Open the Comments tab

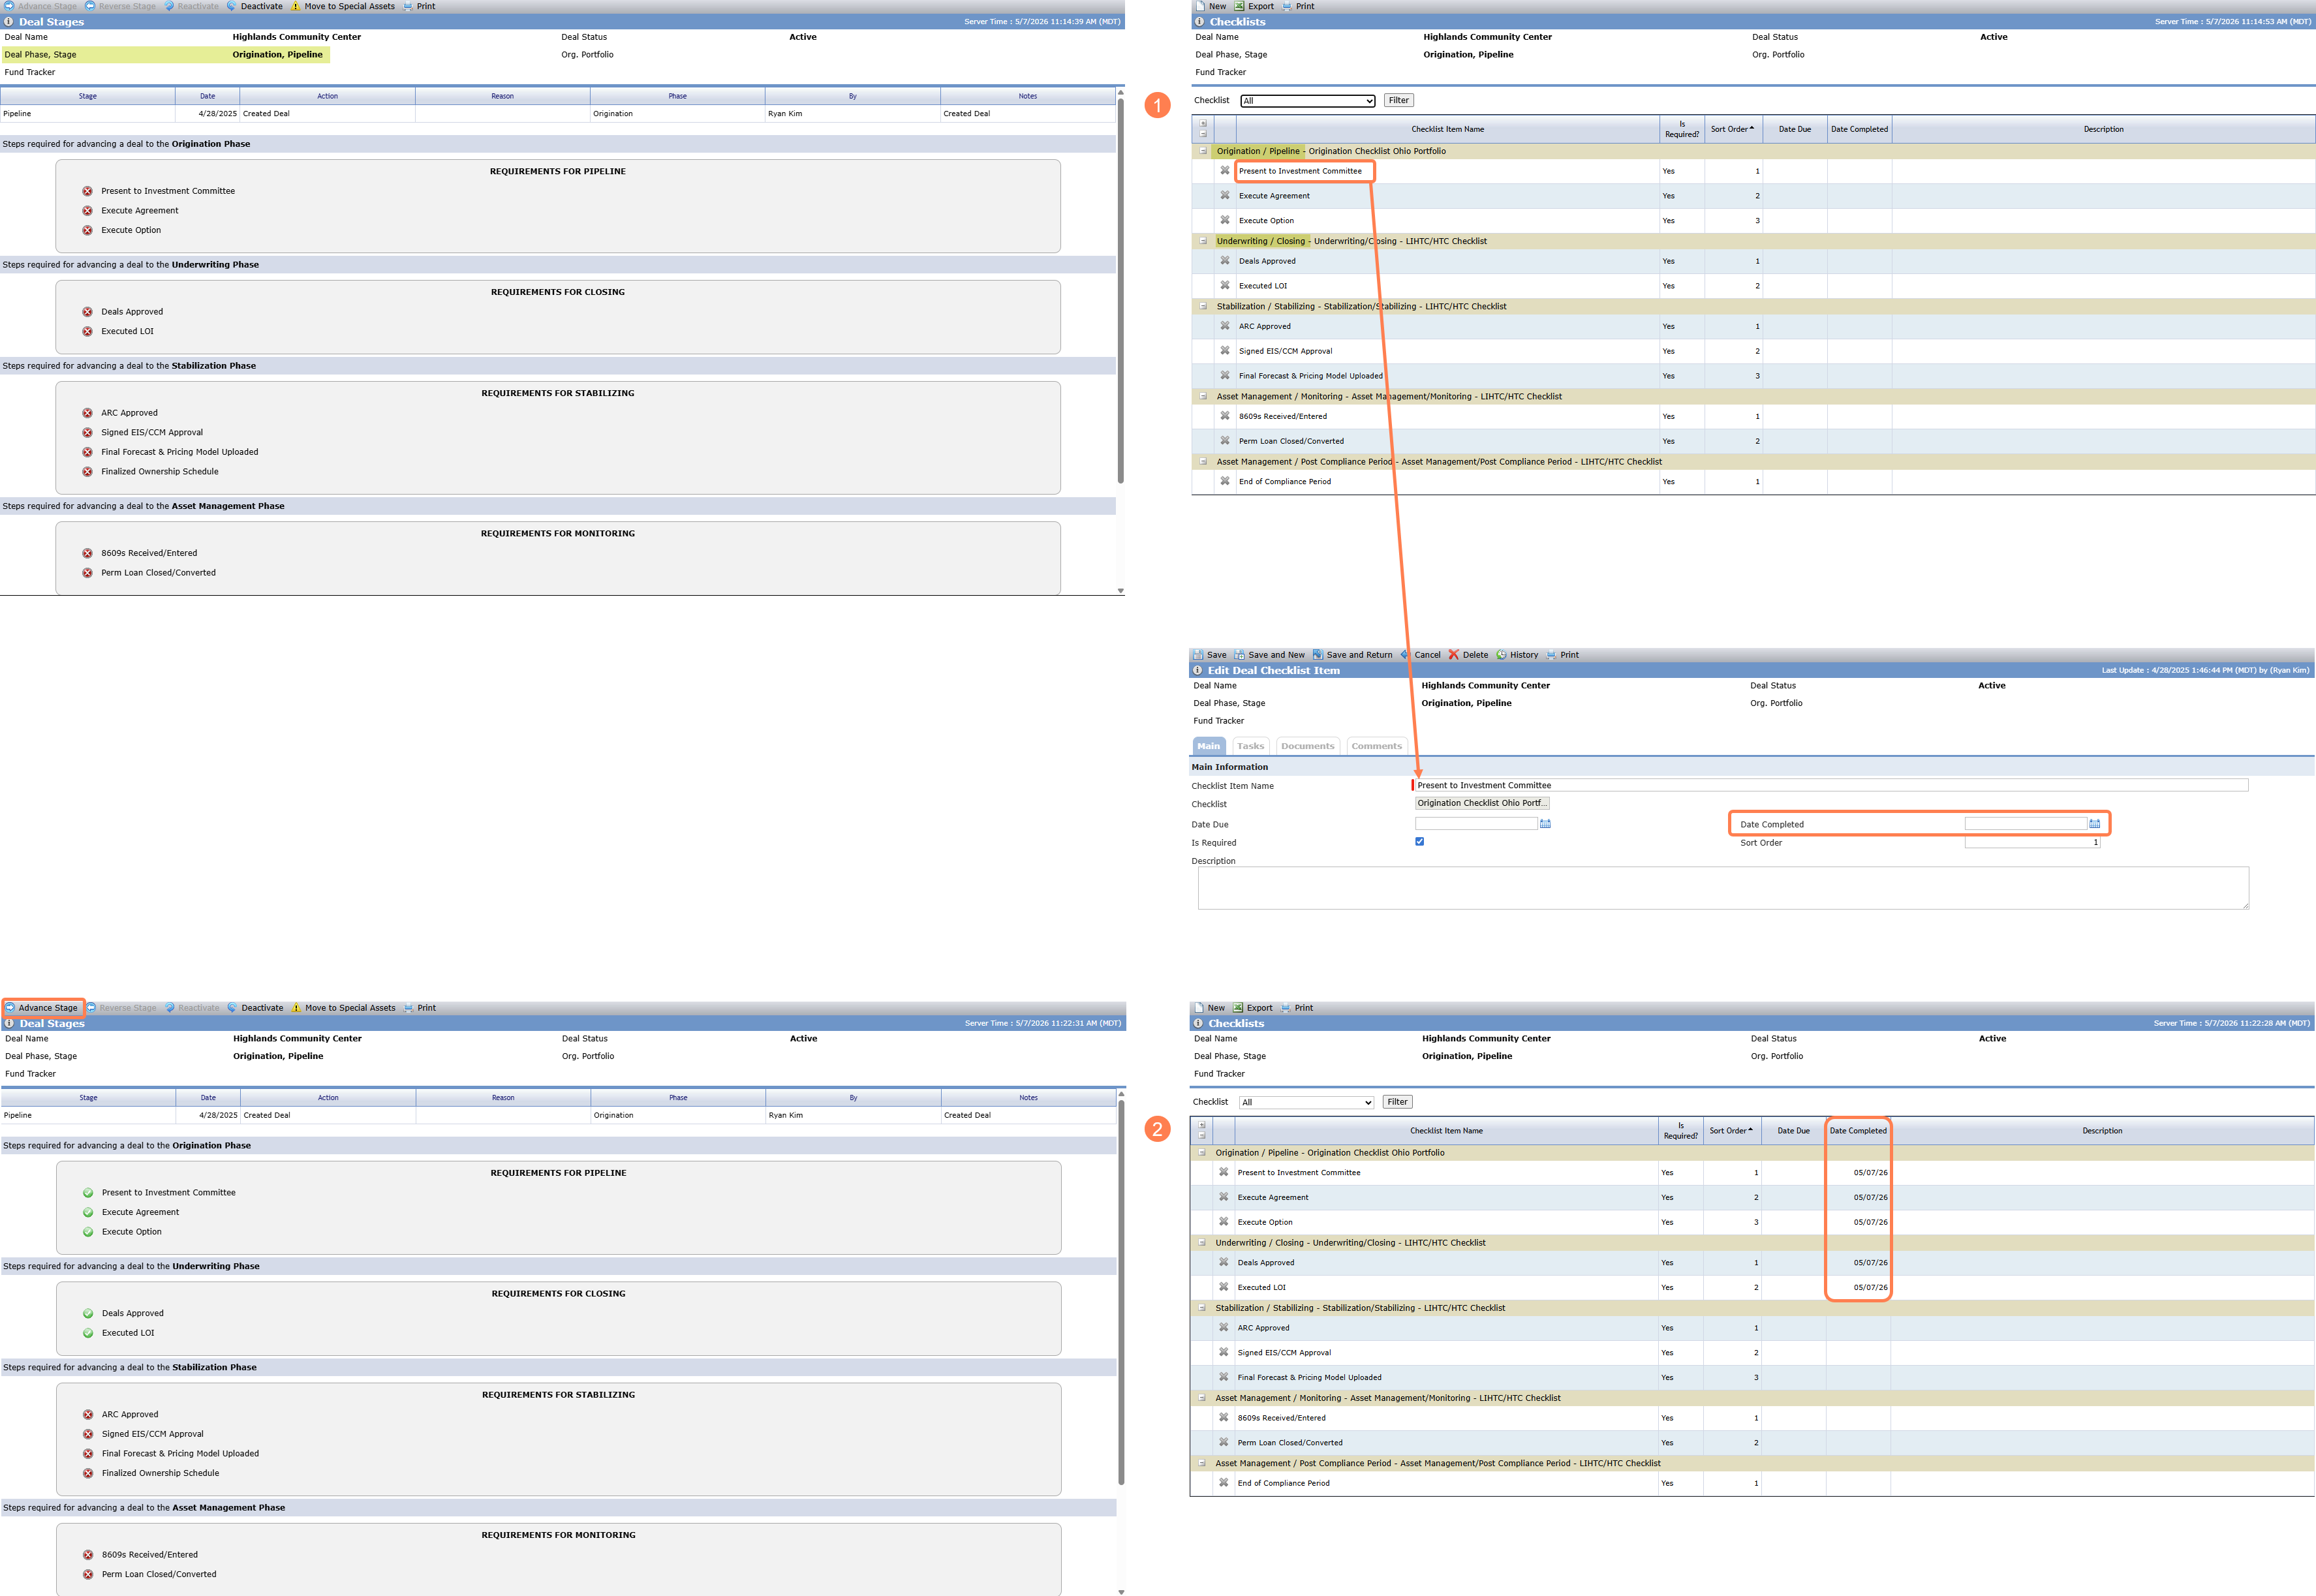click(1376, 746)
